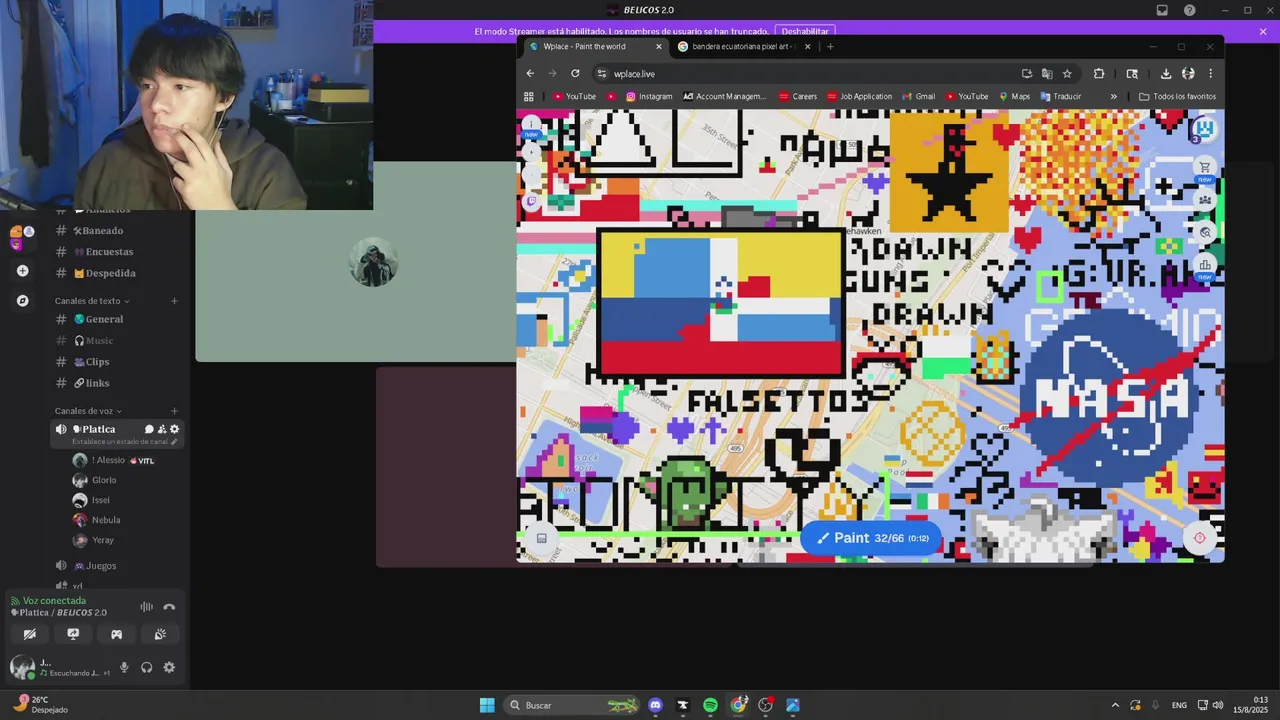Click the wplace.live address bar
1280x720 pixels.
835,73
